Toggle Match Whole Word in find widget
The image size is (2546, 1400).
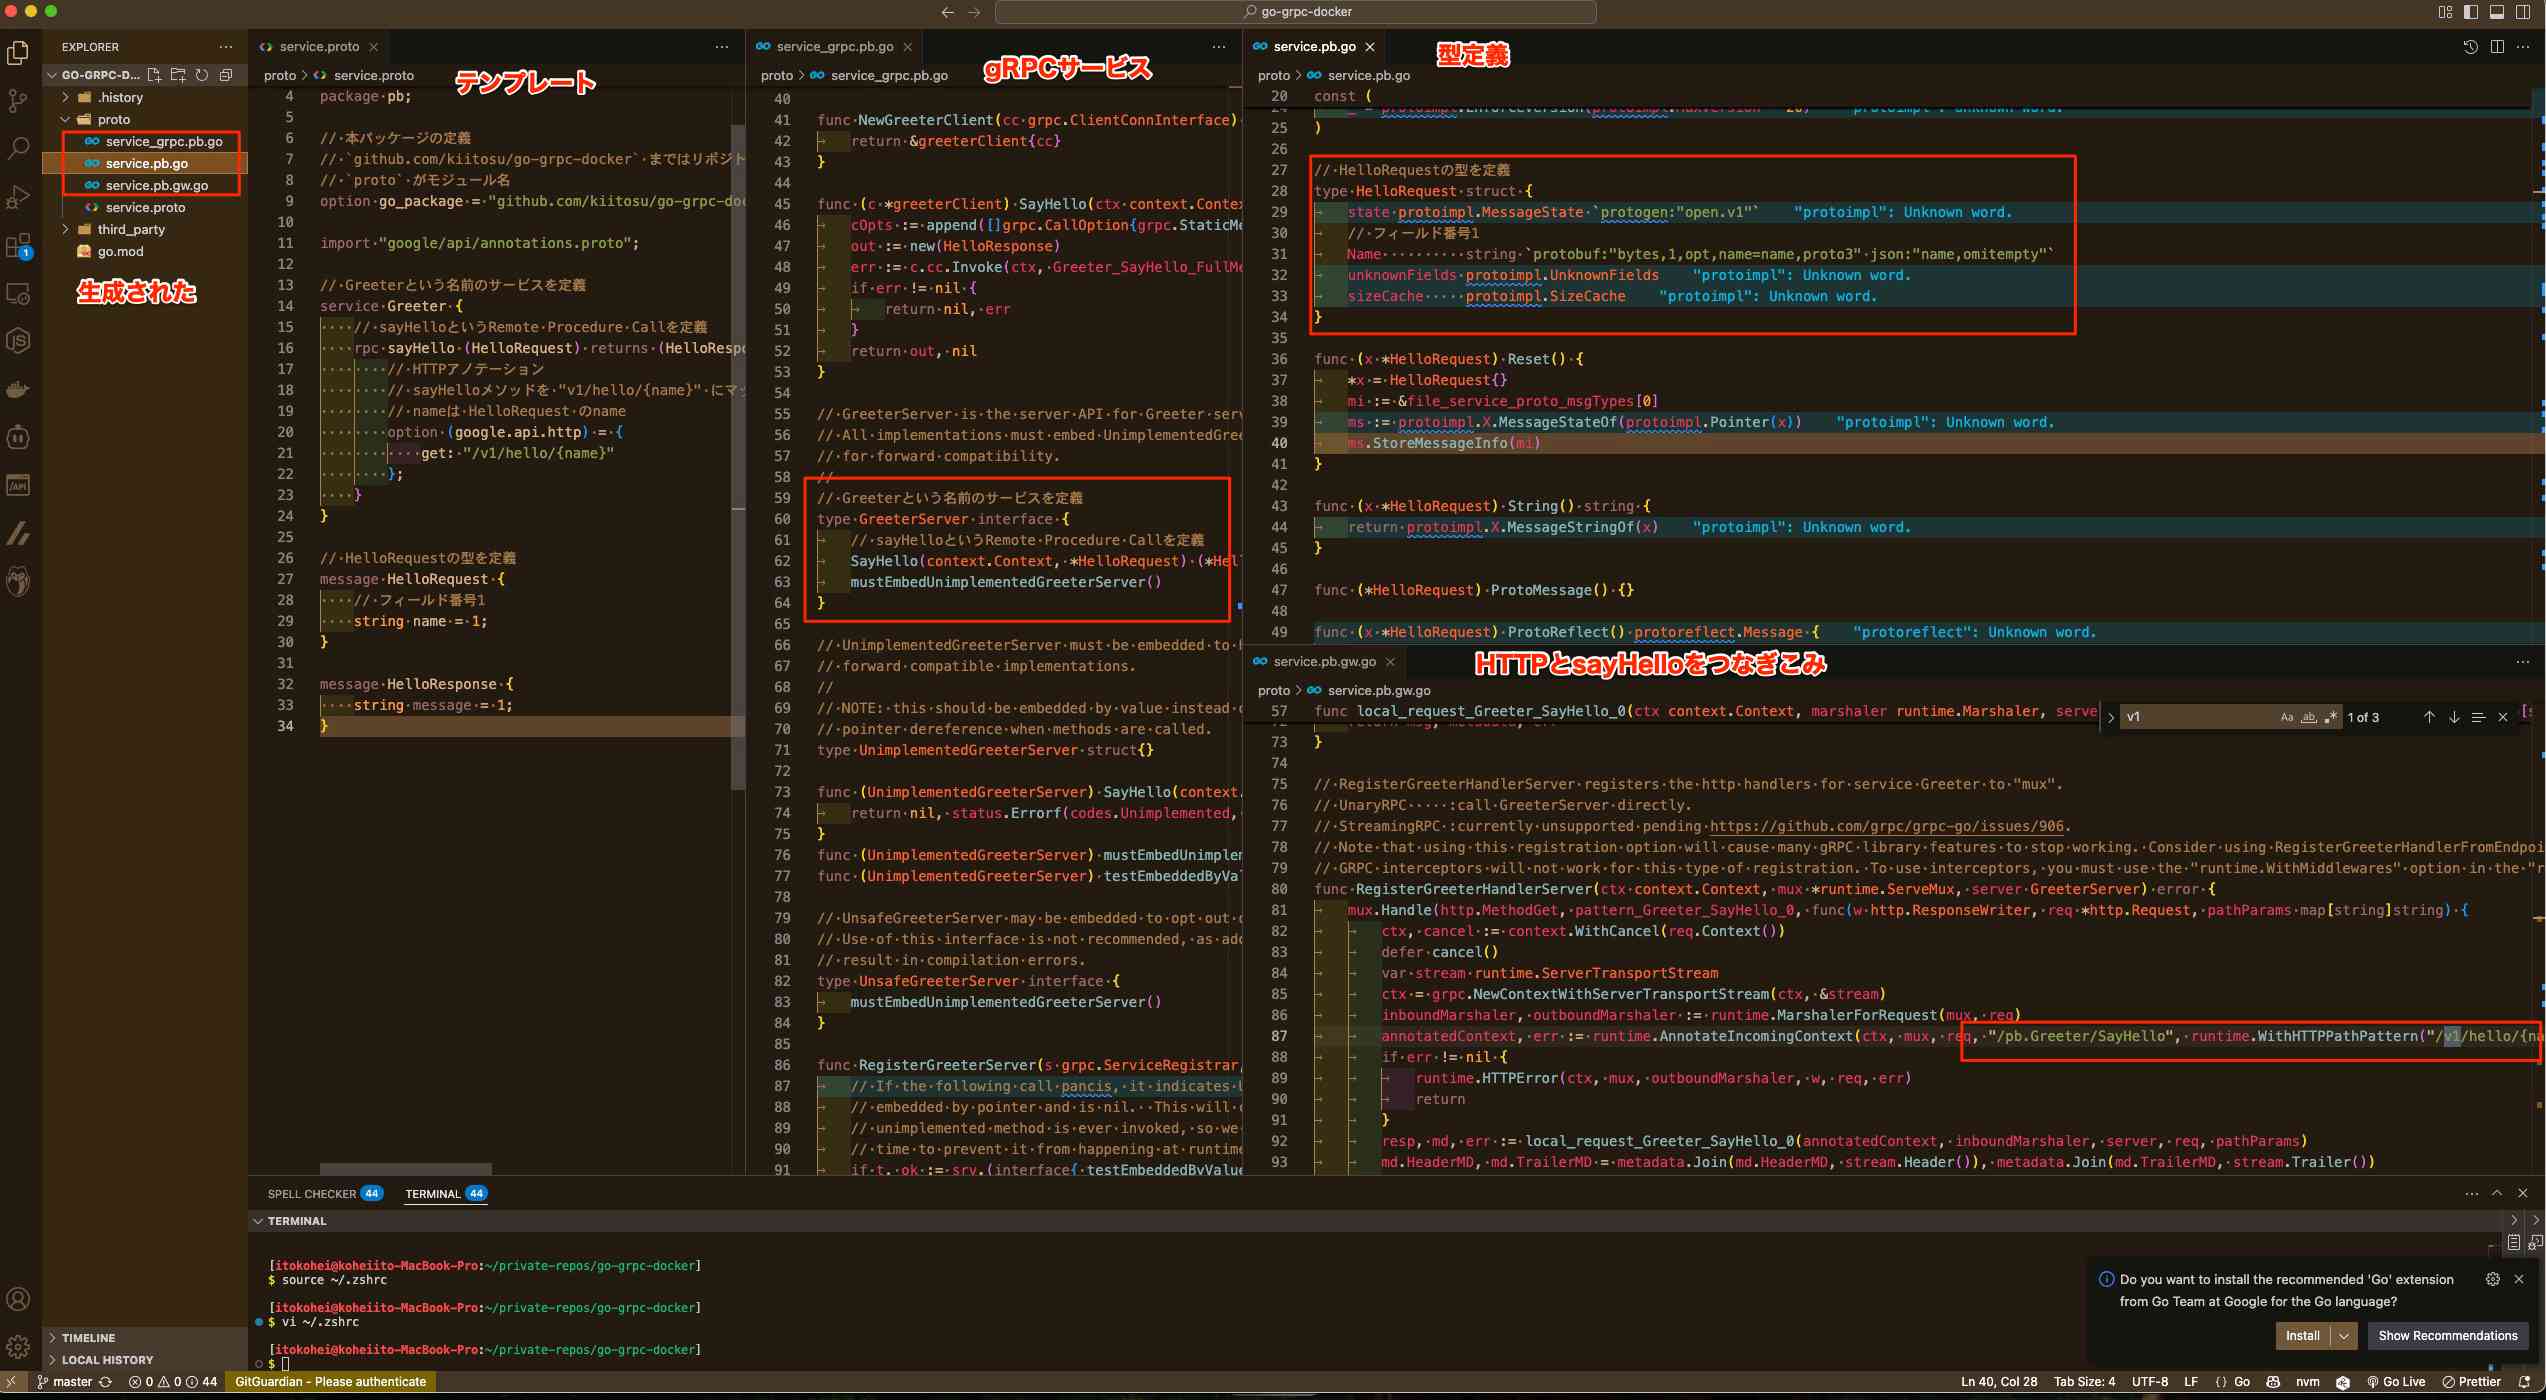coord(2308,717)
